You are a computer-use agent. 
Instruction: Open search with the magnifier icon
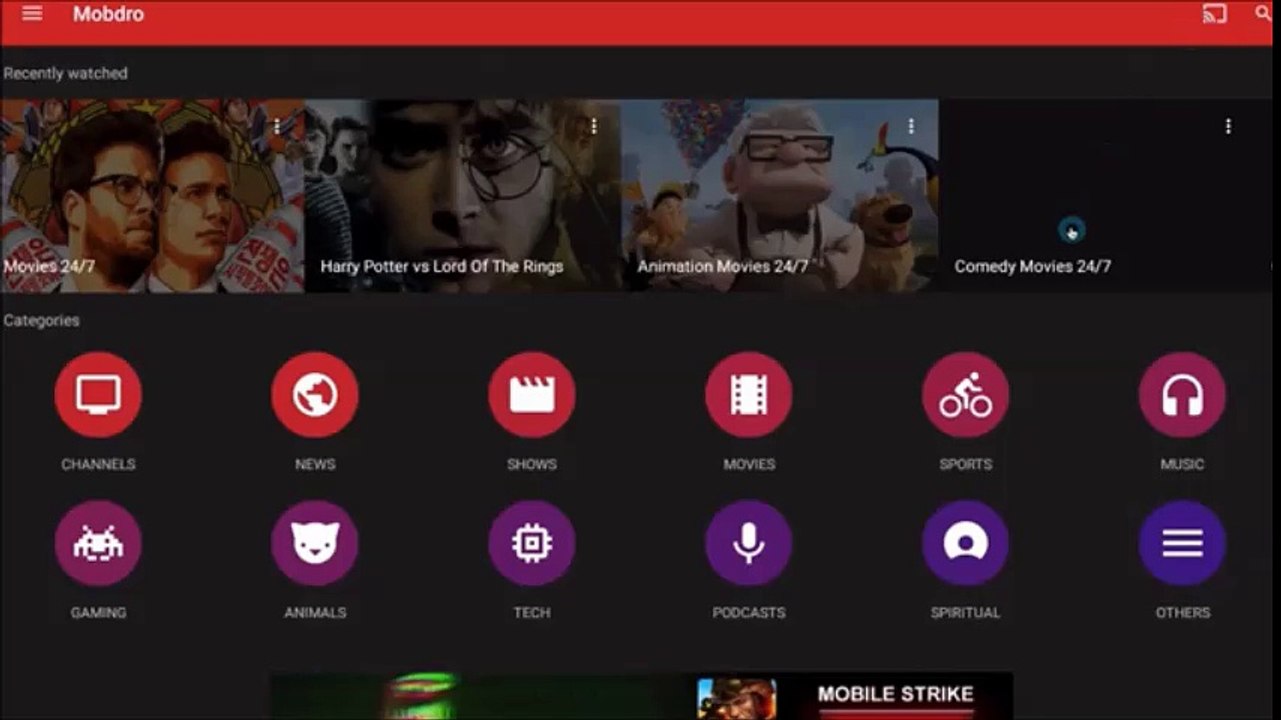(1264, 14)
